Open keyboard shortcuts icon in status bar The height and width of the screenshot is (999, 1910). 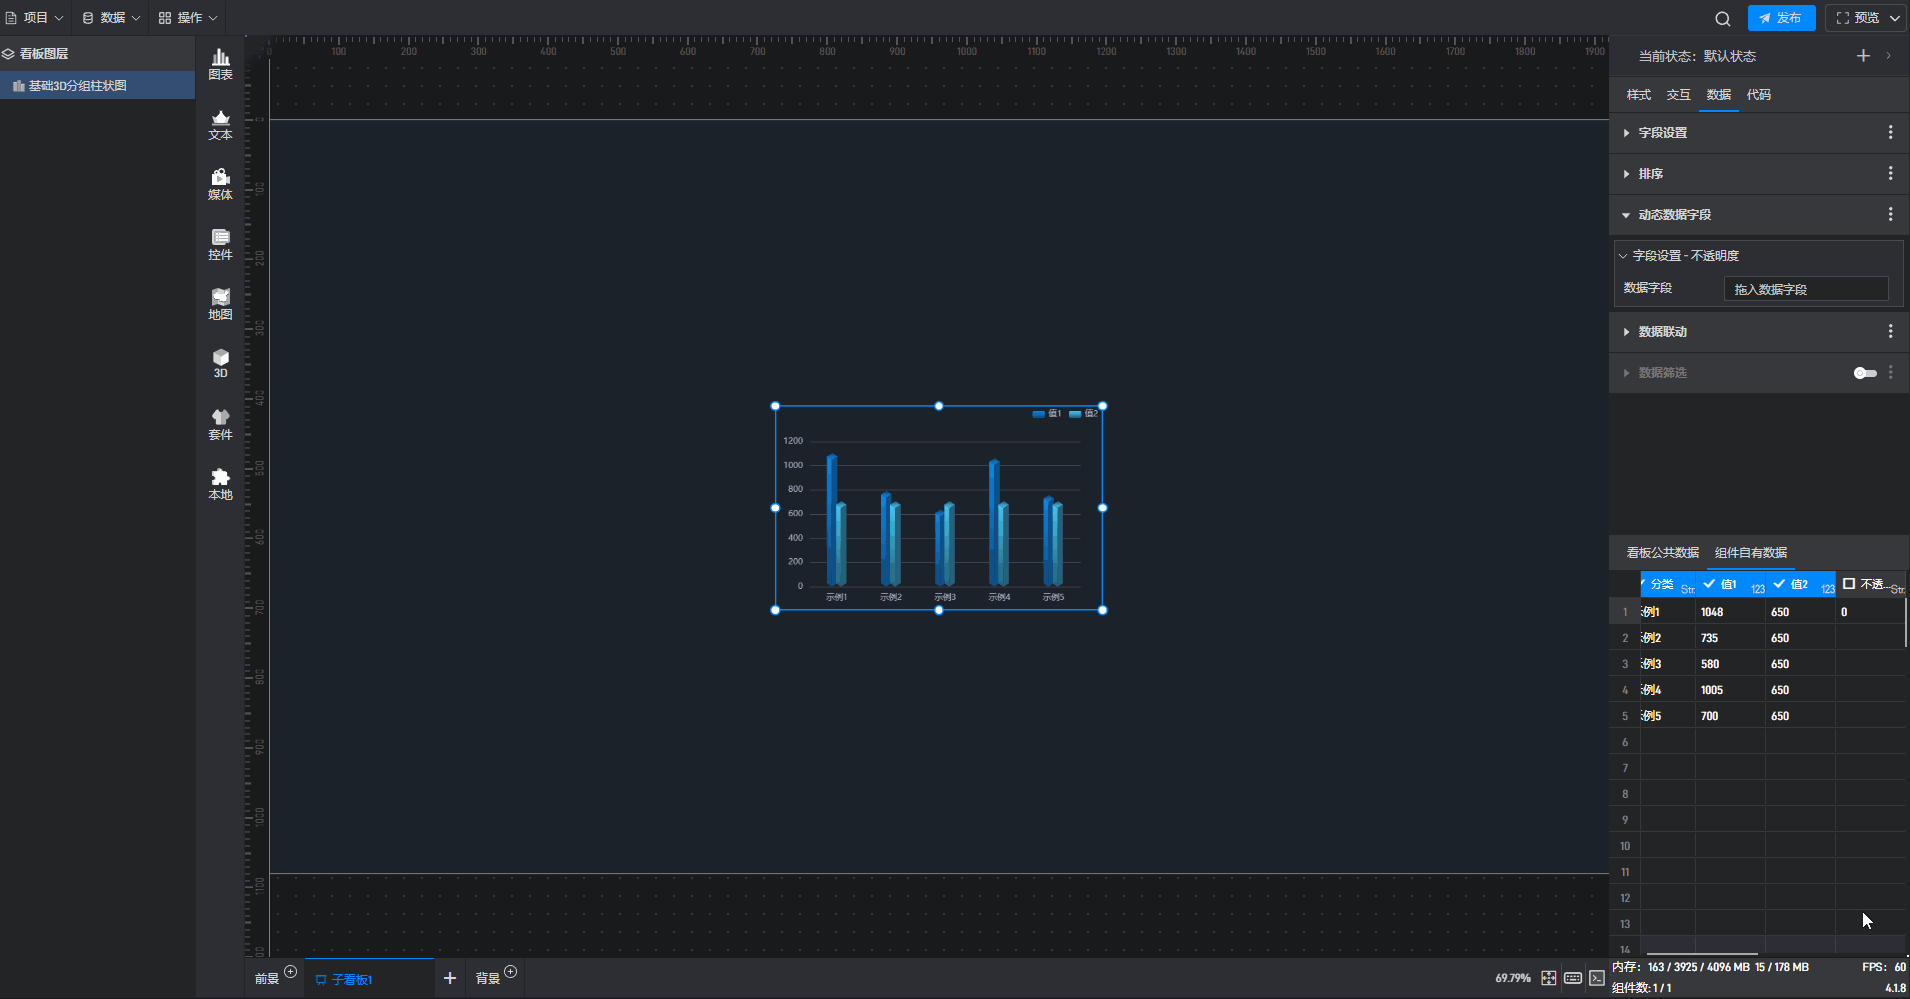pyautogui.click(x=1573, y=978)
